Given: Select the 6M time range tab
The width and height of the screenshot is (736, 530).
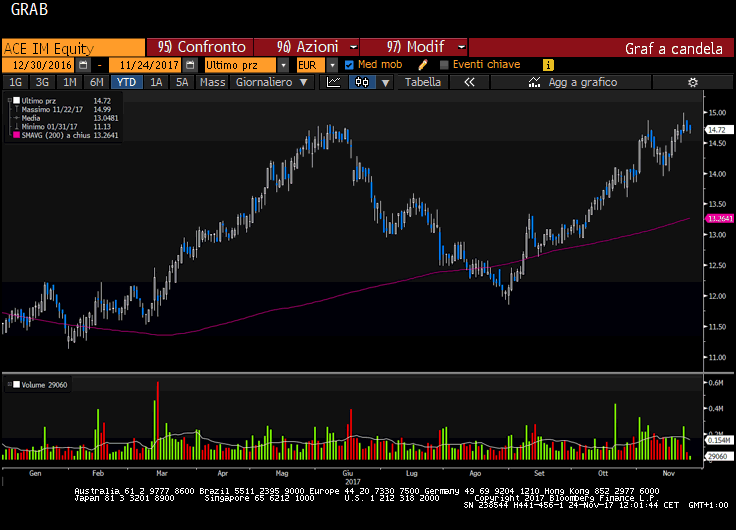Looking at the screenshot, I should [96, 82].
